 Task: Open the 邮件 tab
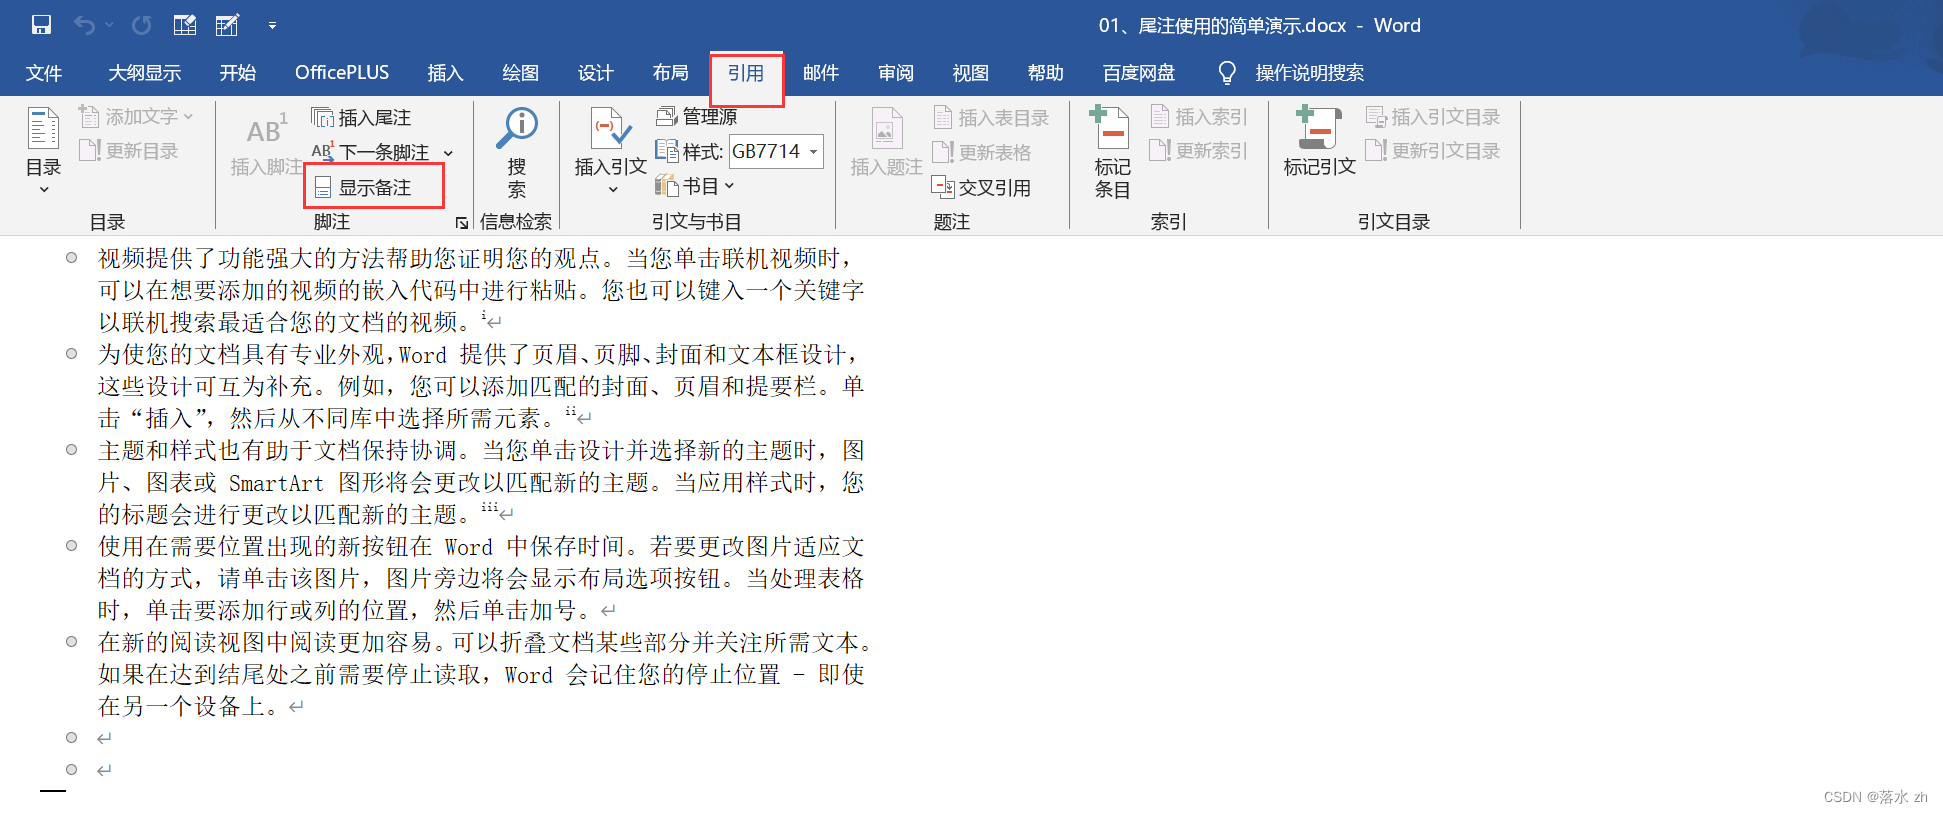(821, 73)
